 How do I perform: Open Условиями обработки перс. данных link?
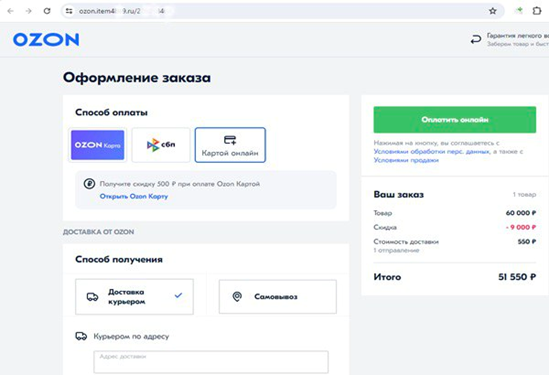point(432,152)
